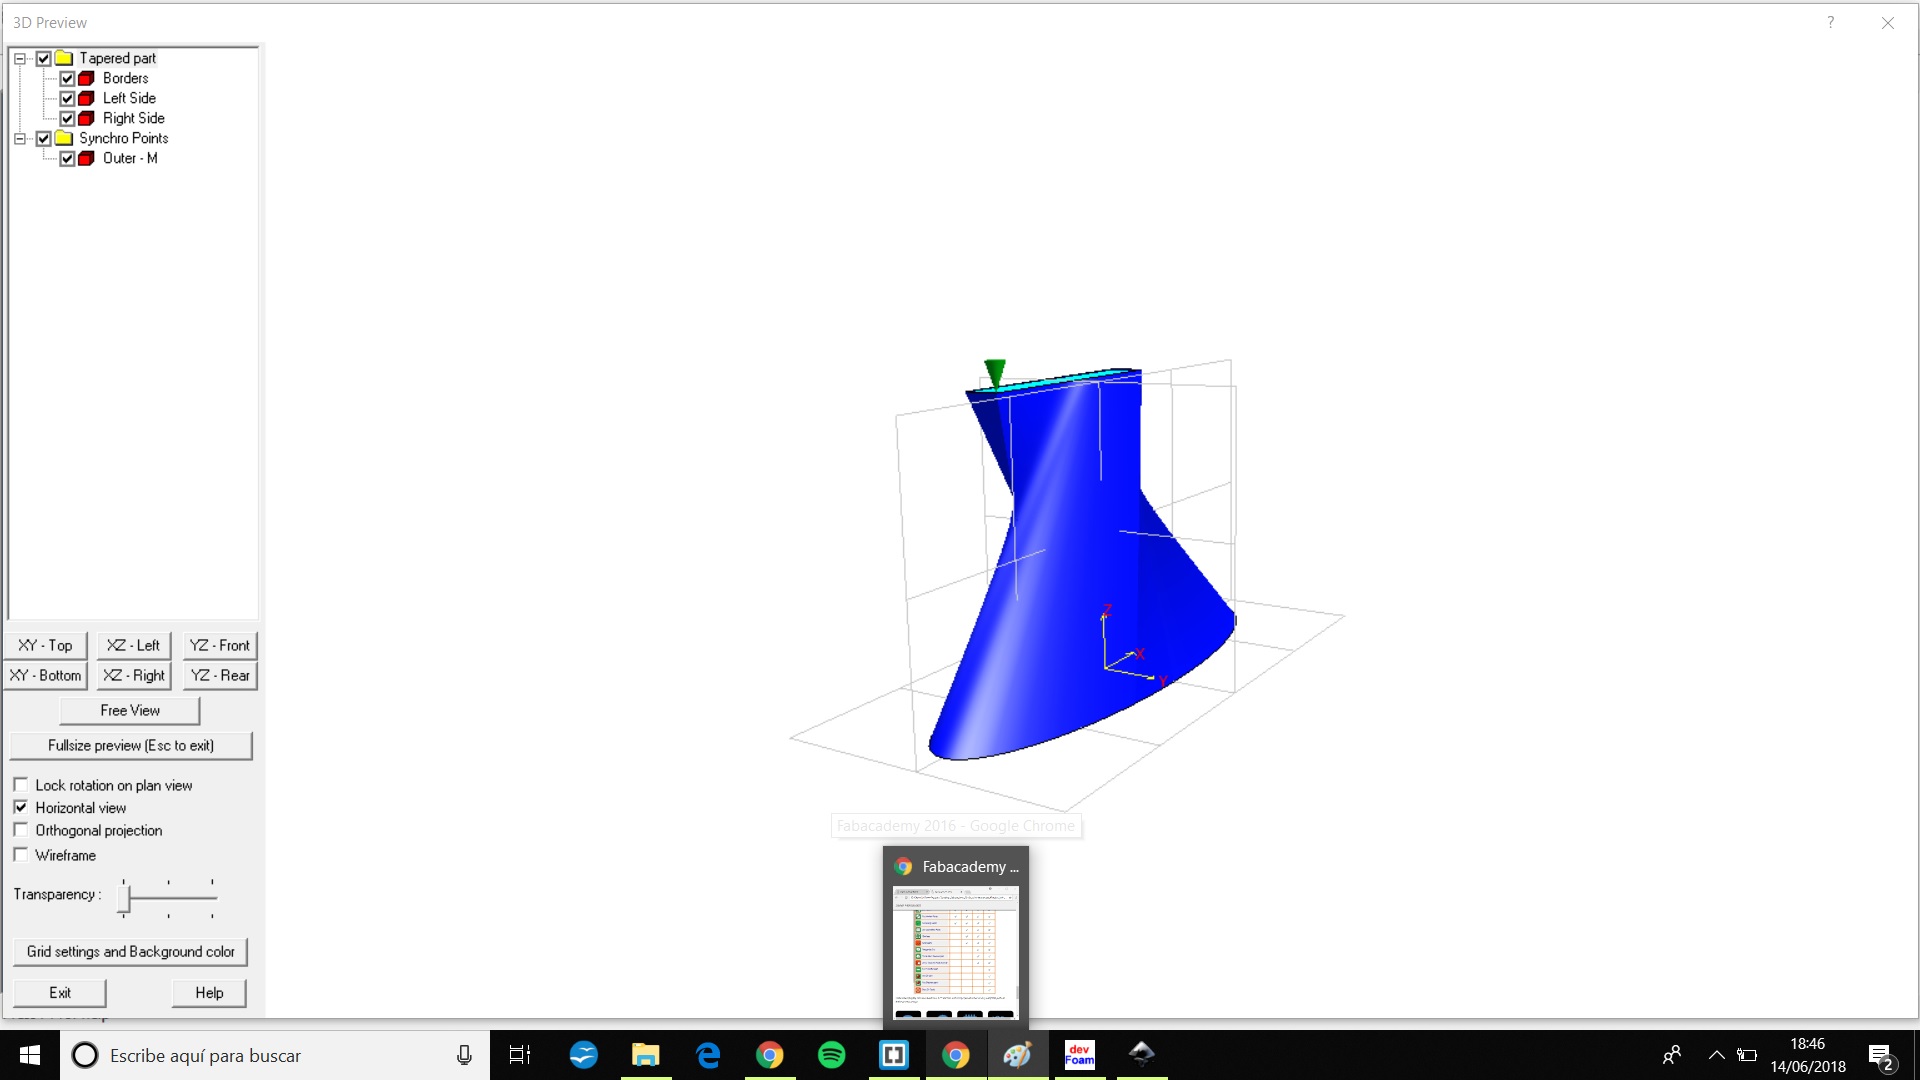The height and width of the screenshot is (1080, 1920).
Task: Click the microphone icon in the search bar
Action: pos(464,1055)
